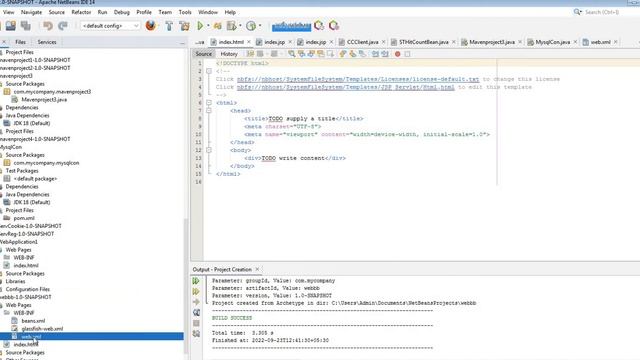This screenshot has height=360, width=640.
Task: Open the Run Project dropdown arrow
Action: [x=208, y=26]
